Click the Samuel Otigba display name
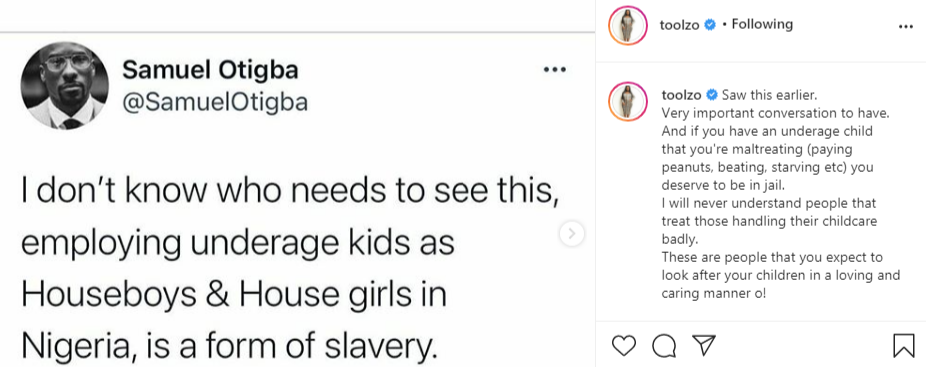Viewport: 926px width, 367px height. [210, 71]
